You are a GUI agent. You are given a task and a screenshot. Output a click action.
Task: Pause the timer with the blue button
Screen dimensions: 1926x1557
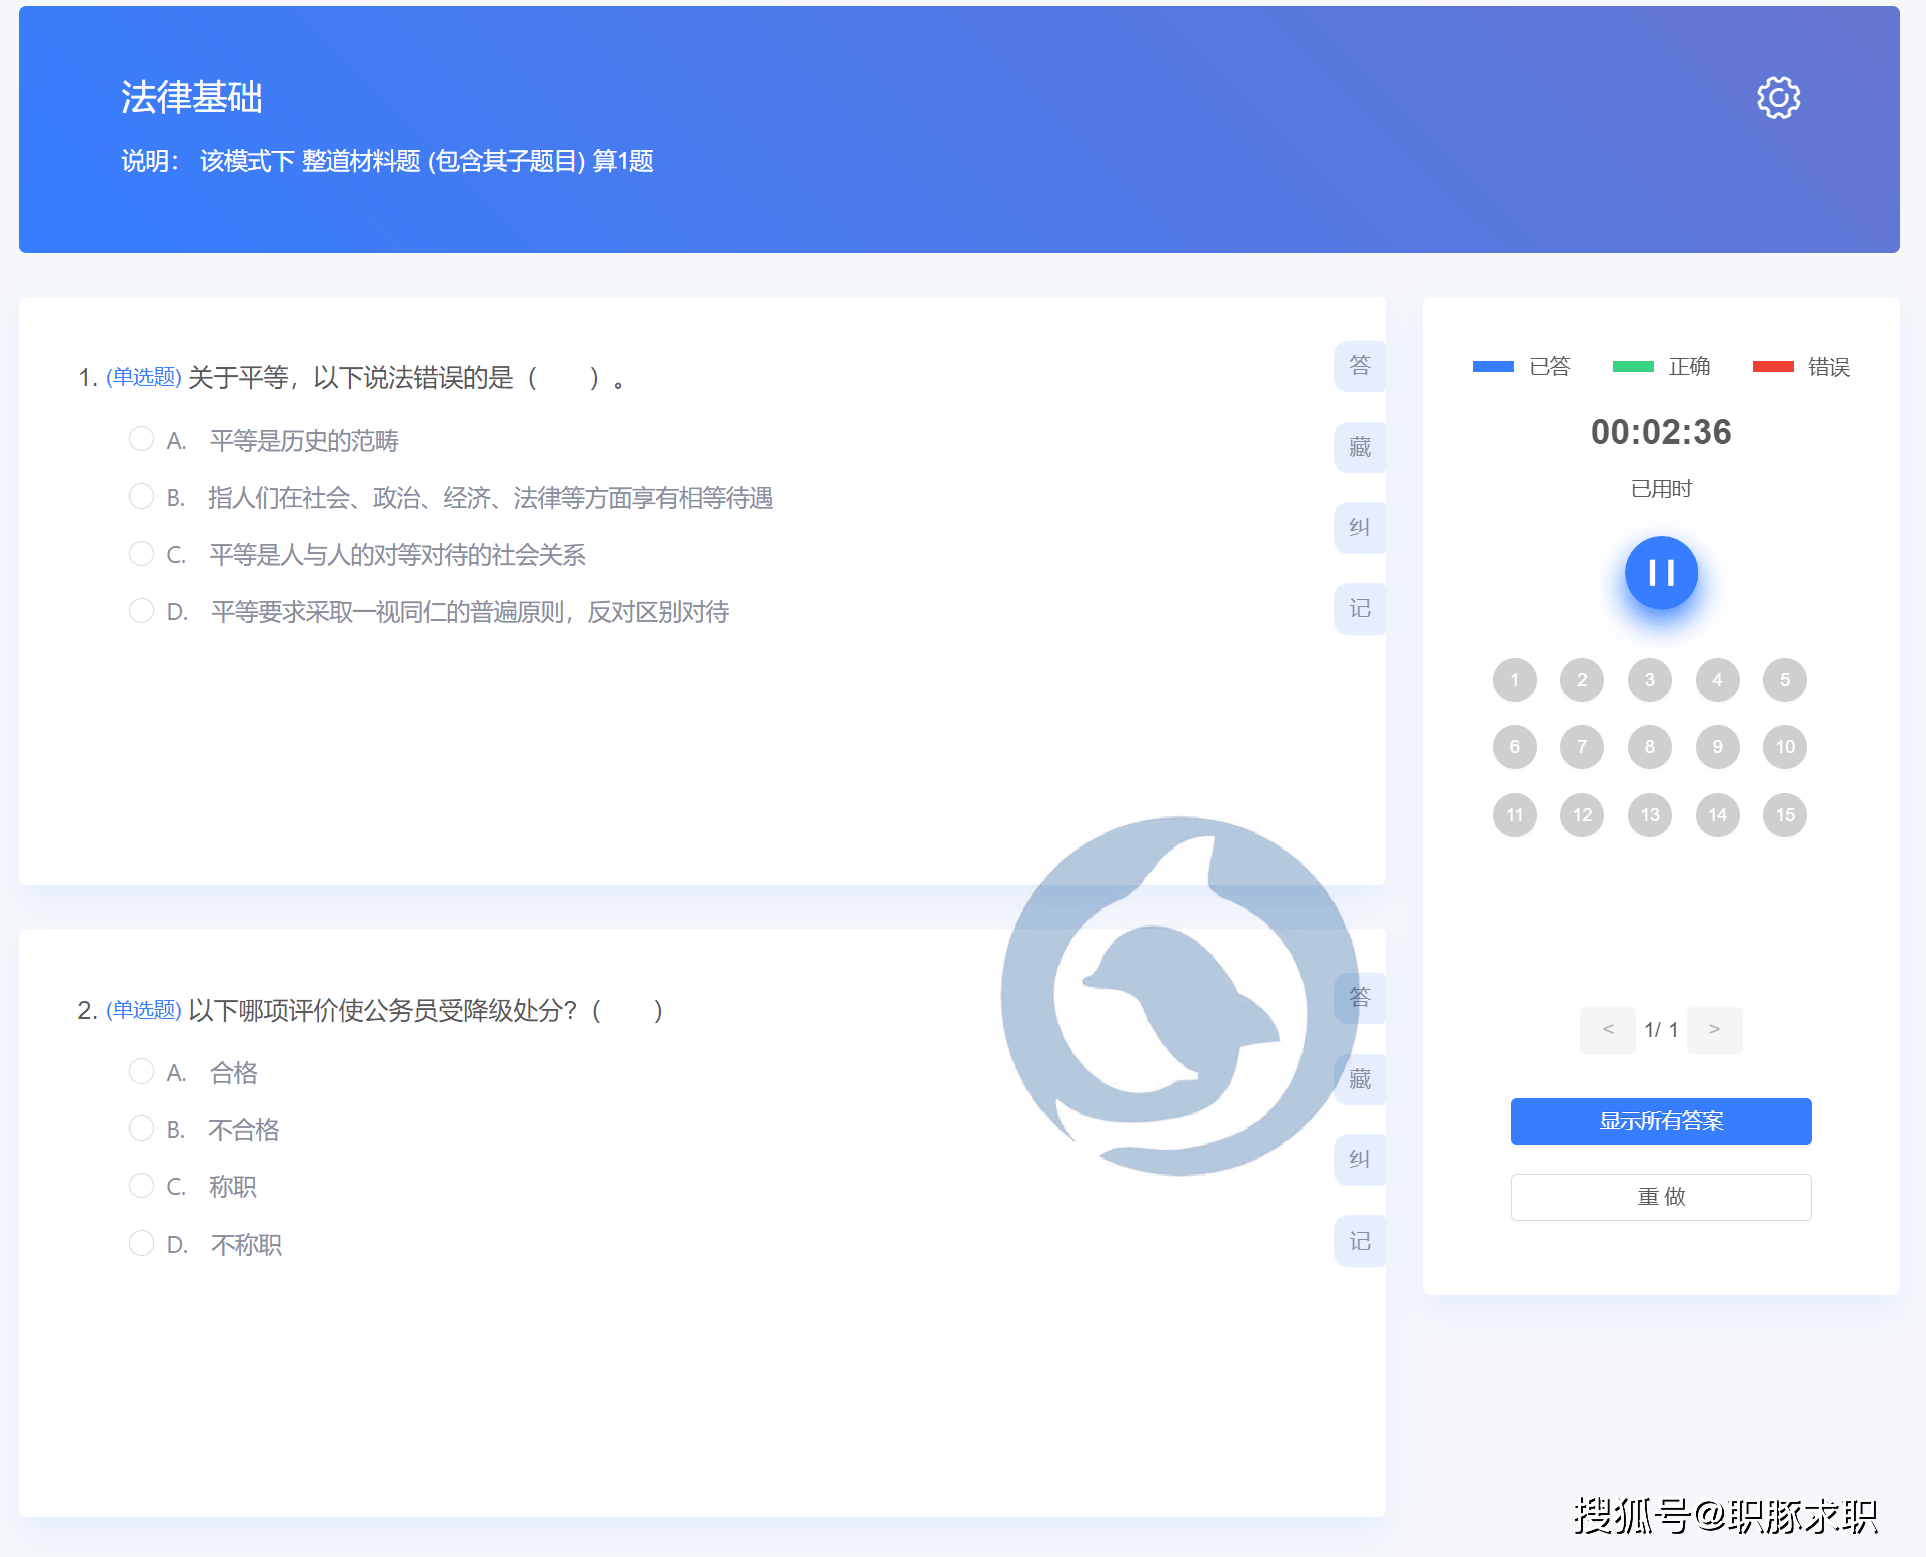point(1661,573)
